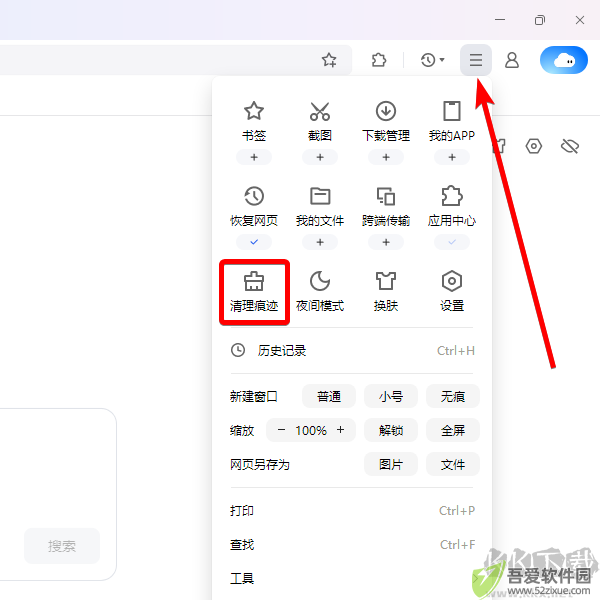Toggle the hamburger main menu button

[x=476, y=60]
